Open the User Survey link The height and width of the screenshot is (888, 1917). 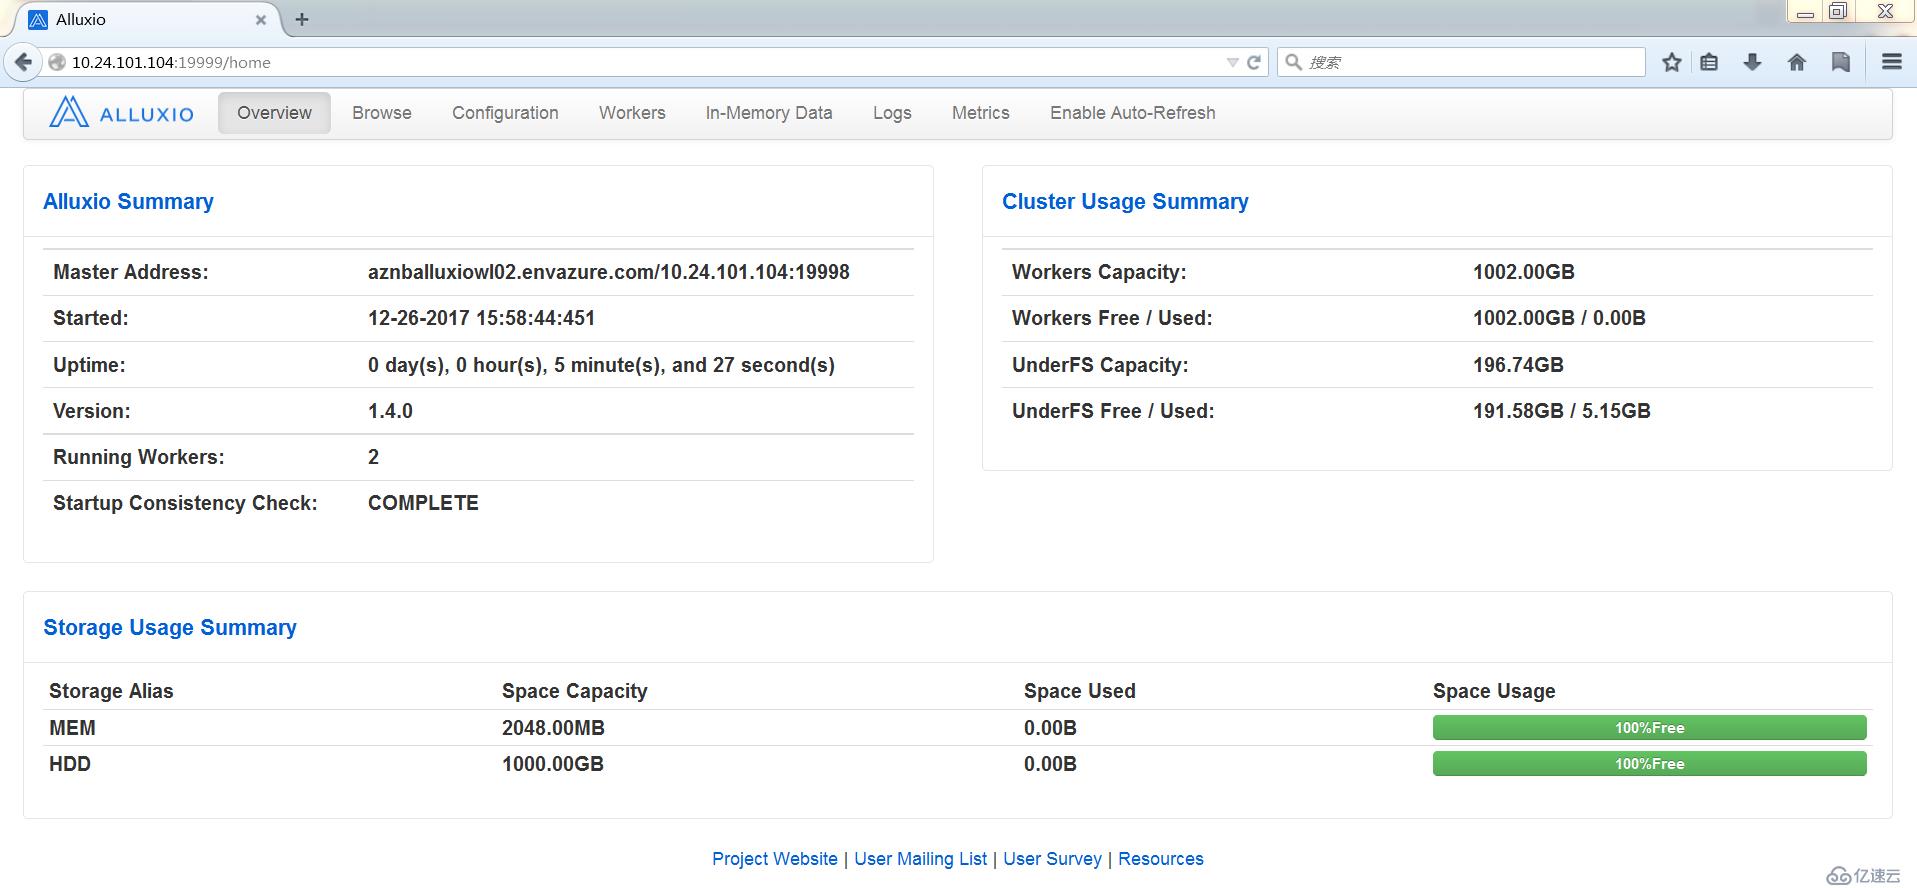1052,859
